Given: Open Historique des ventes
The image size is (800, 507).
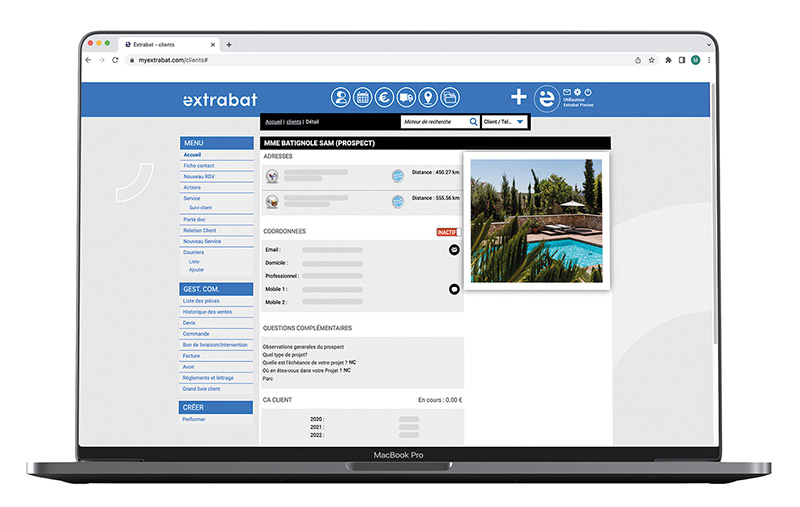Looking at the screenshot, I should pos(207,312).
